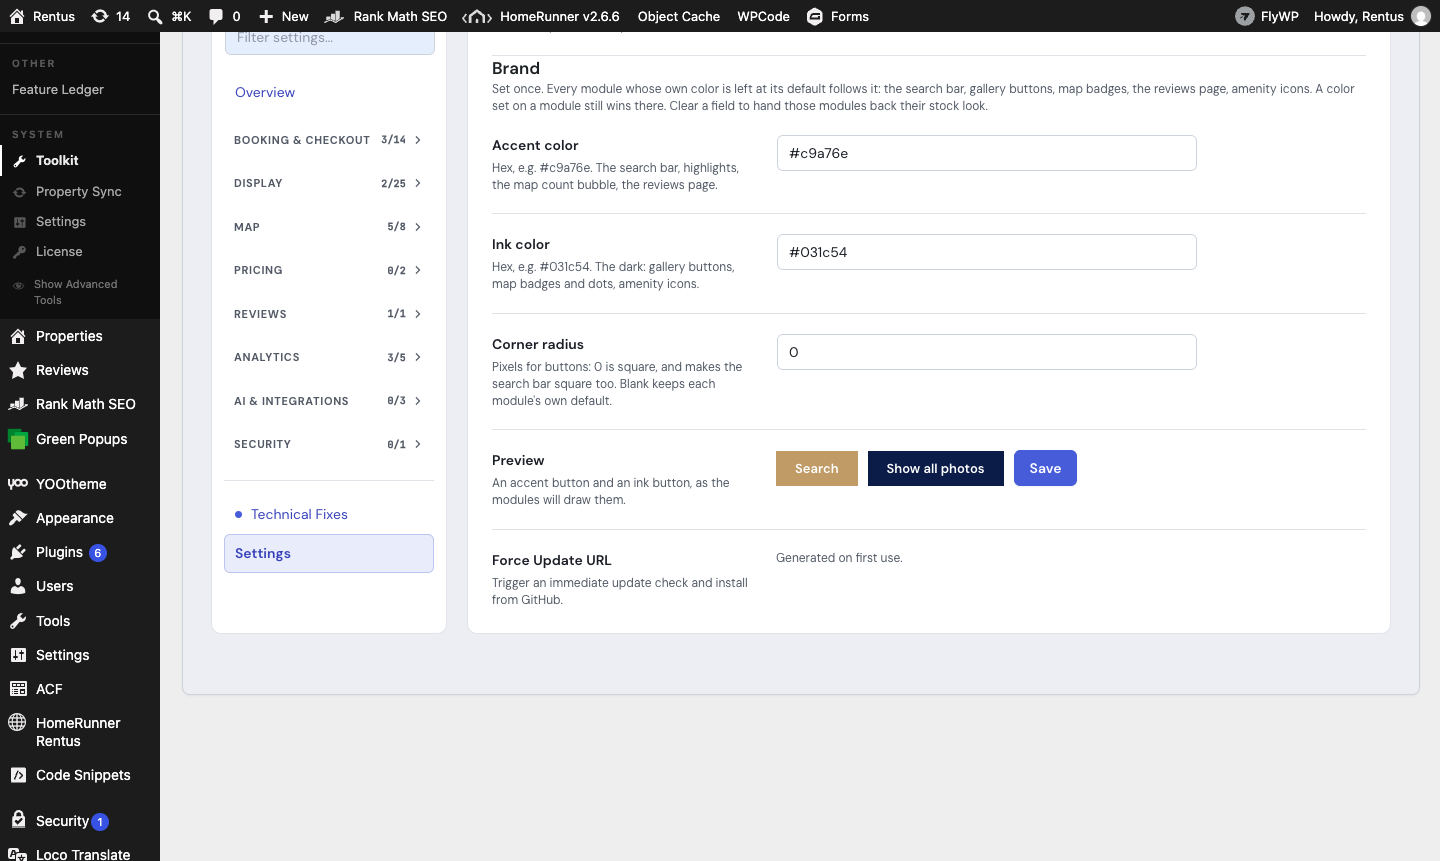Click the search magnifier icon in admin bar
The height and width of the screenshot is (861, 1440).
click(155, 16)
